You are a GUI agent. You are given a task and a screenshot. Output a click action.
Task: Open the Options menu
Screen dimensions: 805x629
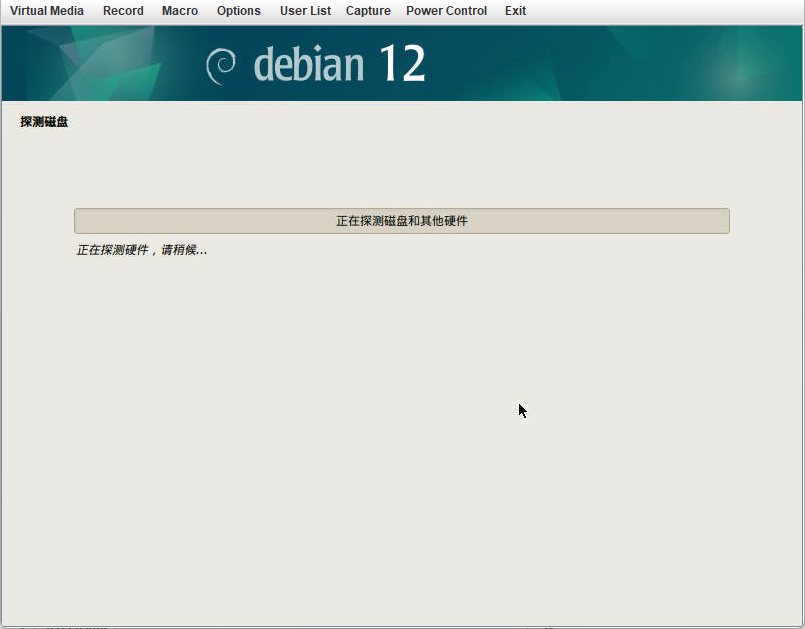click(x=239, y=11)
